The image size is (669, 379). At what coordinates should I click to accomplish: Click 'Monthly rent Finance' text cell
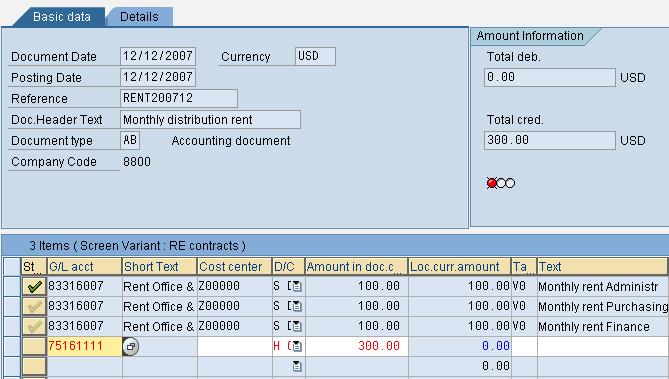coord(603,327)
